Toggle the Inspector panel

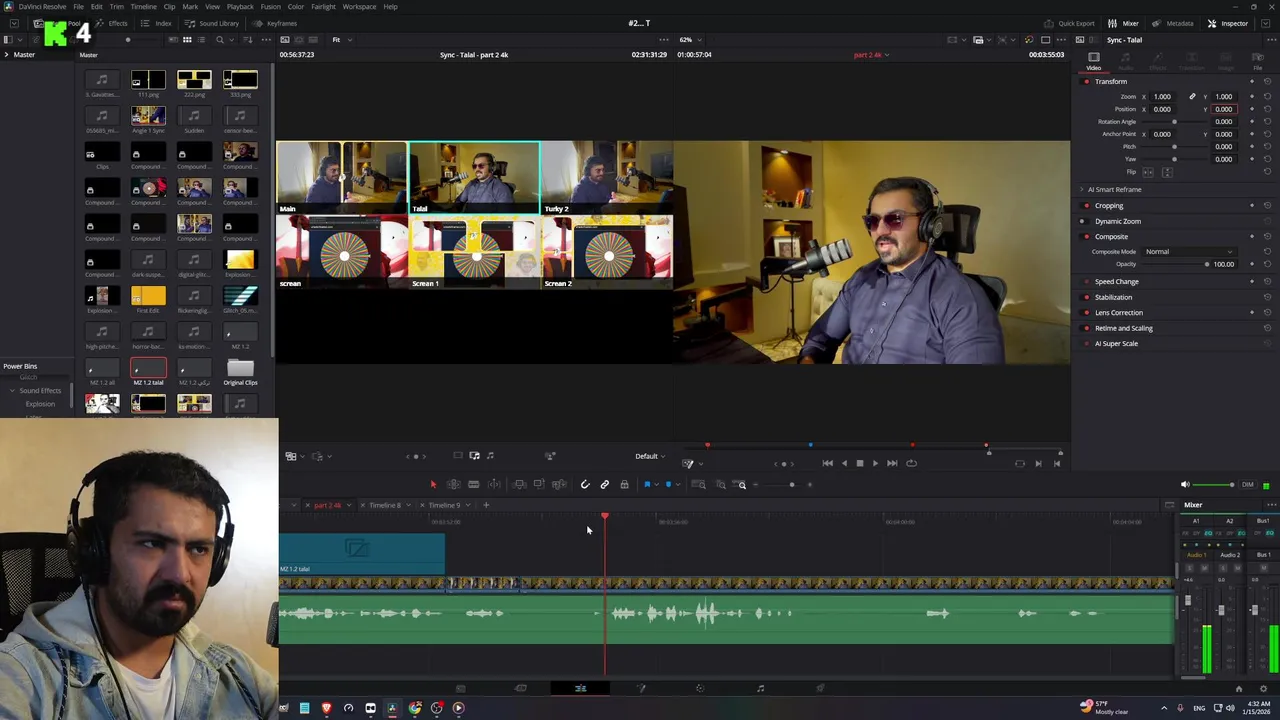[1228, 23]
